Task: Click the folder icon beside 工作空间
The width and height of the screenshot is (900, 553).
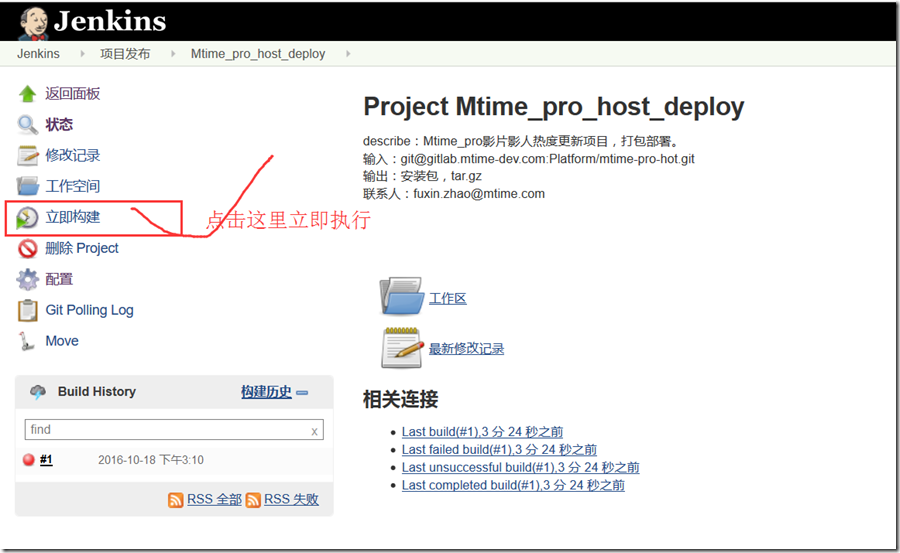Action: 27,186
